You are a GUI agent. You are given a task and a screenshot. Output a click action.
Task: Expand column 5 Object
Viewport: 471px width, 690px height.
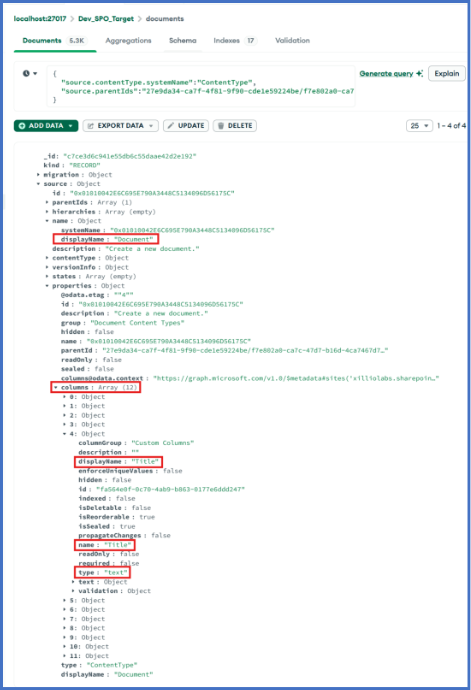click(65, 600)
